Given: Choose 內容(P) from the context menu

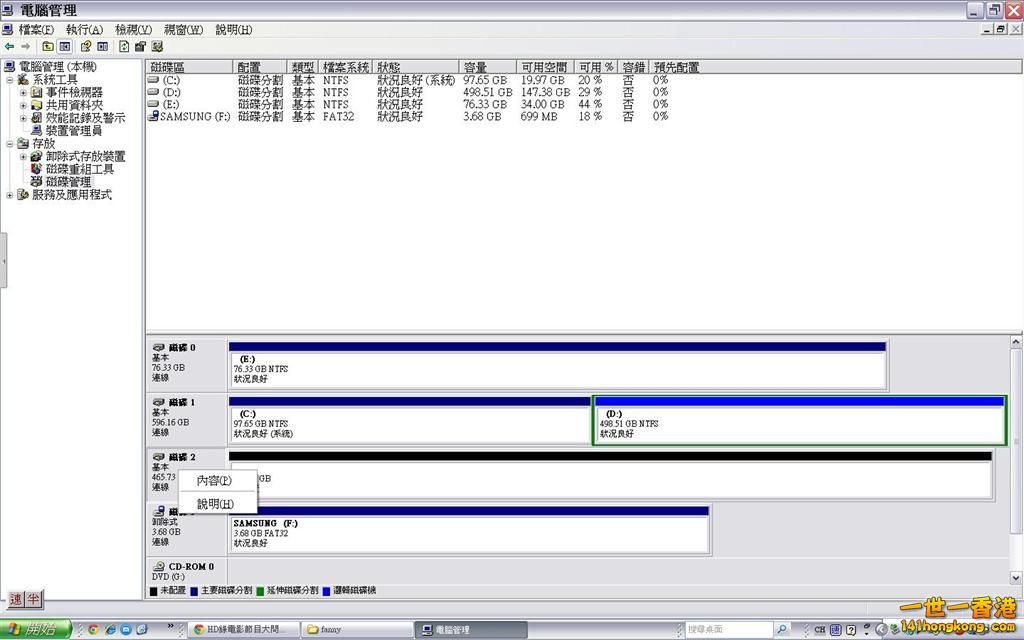Looking at the screenshot, I should 213,481.
